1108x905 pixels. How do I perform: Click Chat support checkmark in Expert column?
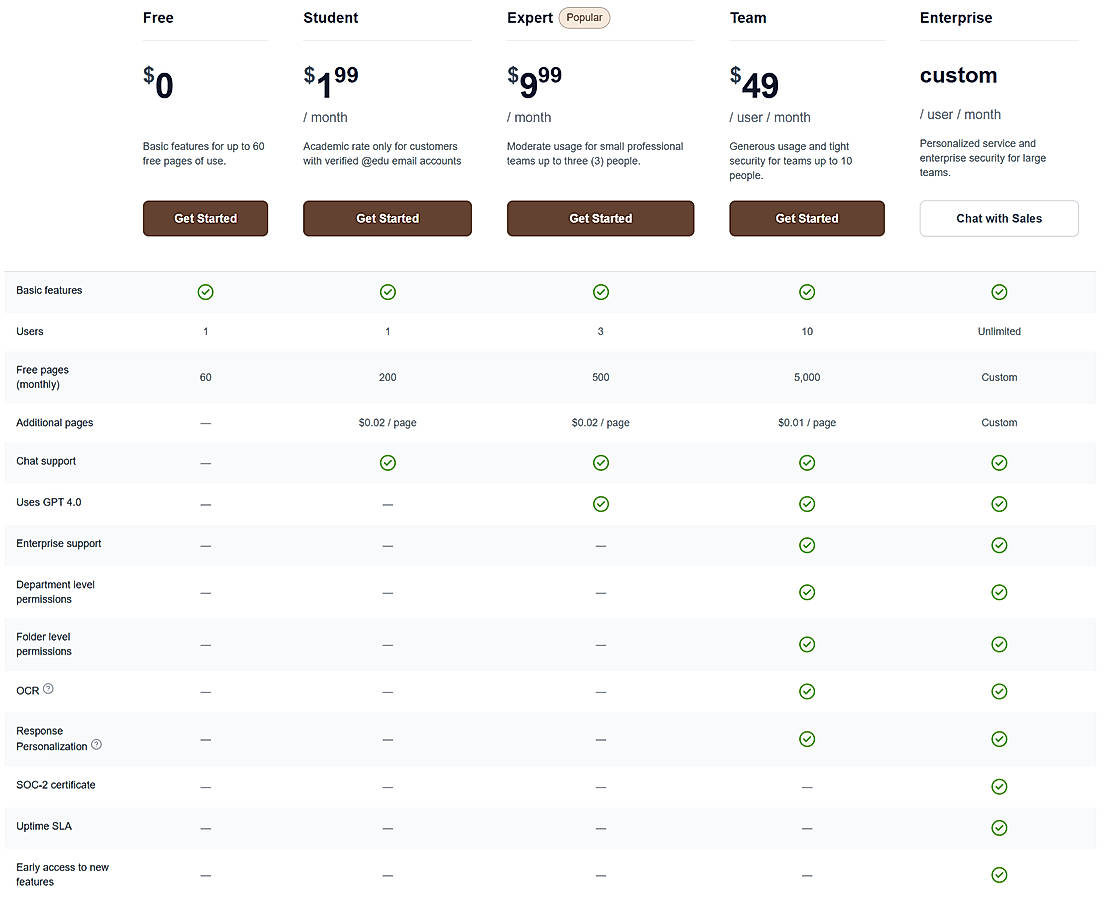click(601, 463)
